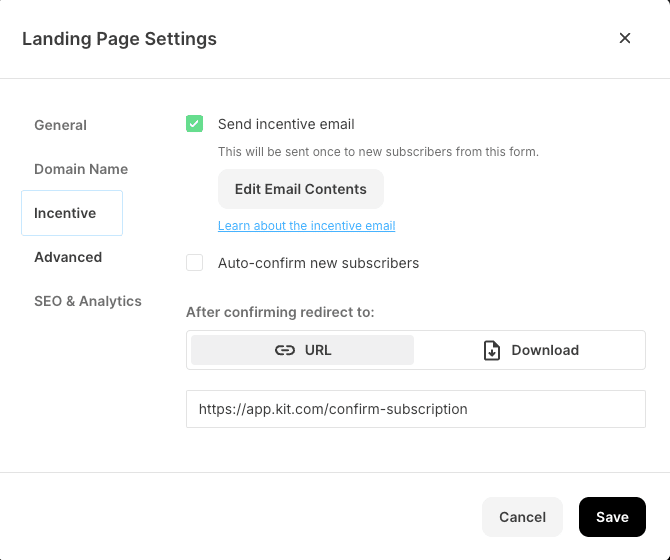670x560 pixels.
Task: Uncheck the Send incentive email checkbox
Action: (x=194, y=124)
